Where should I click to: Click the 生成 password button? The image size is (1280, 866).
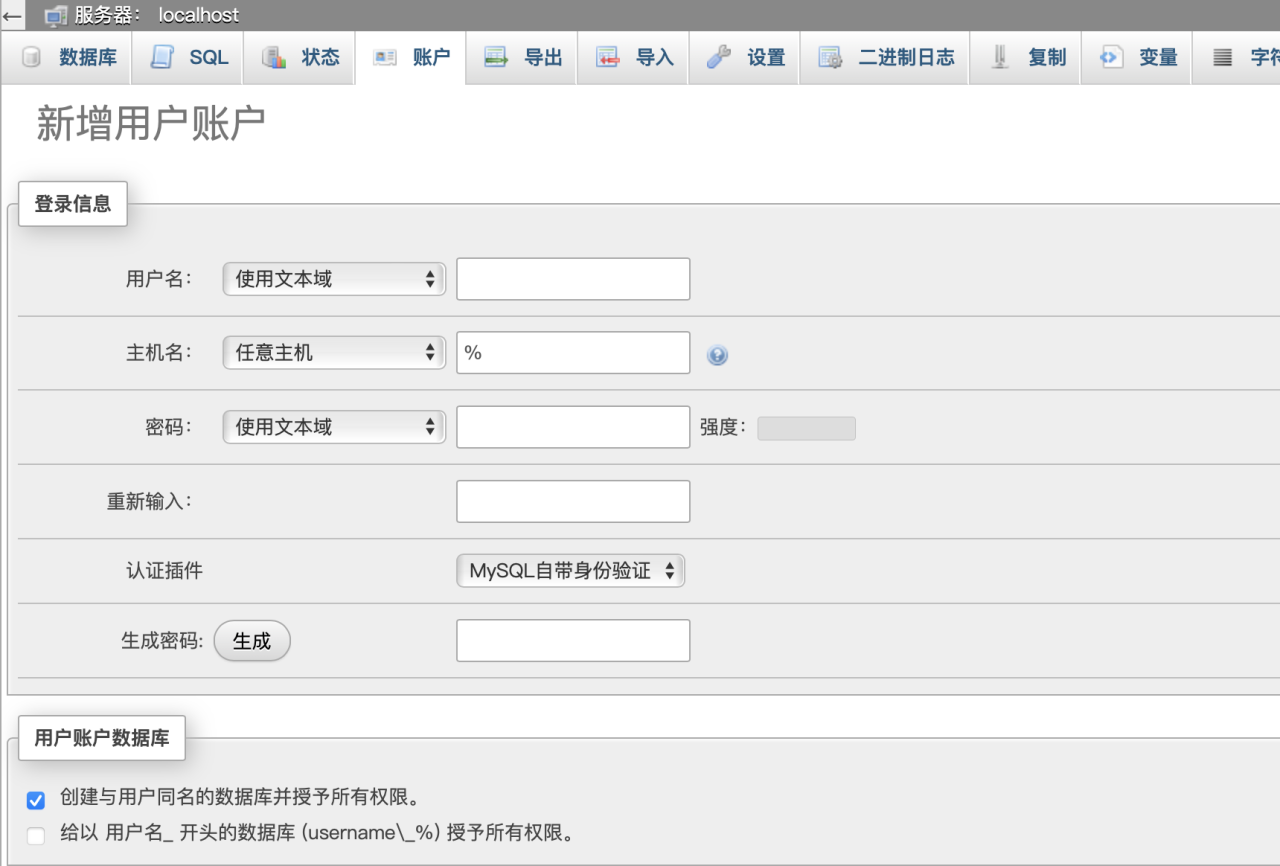click(252, 641)
